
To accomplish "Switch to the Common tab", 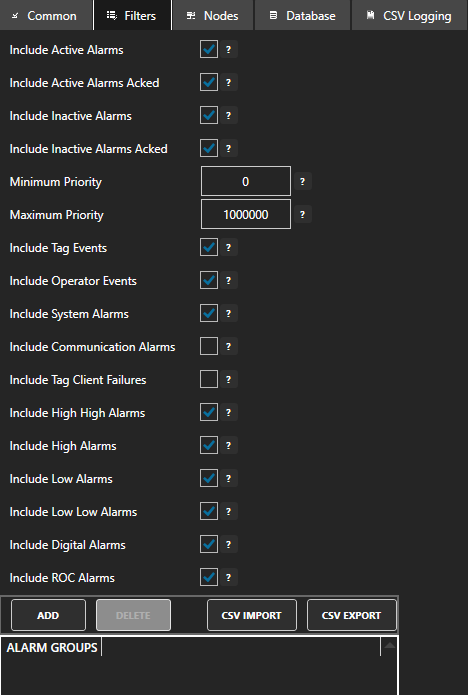I will tap(46, 16).
